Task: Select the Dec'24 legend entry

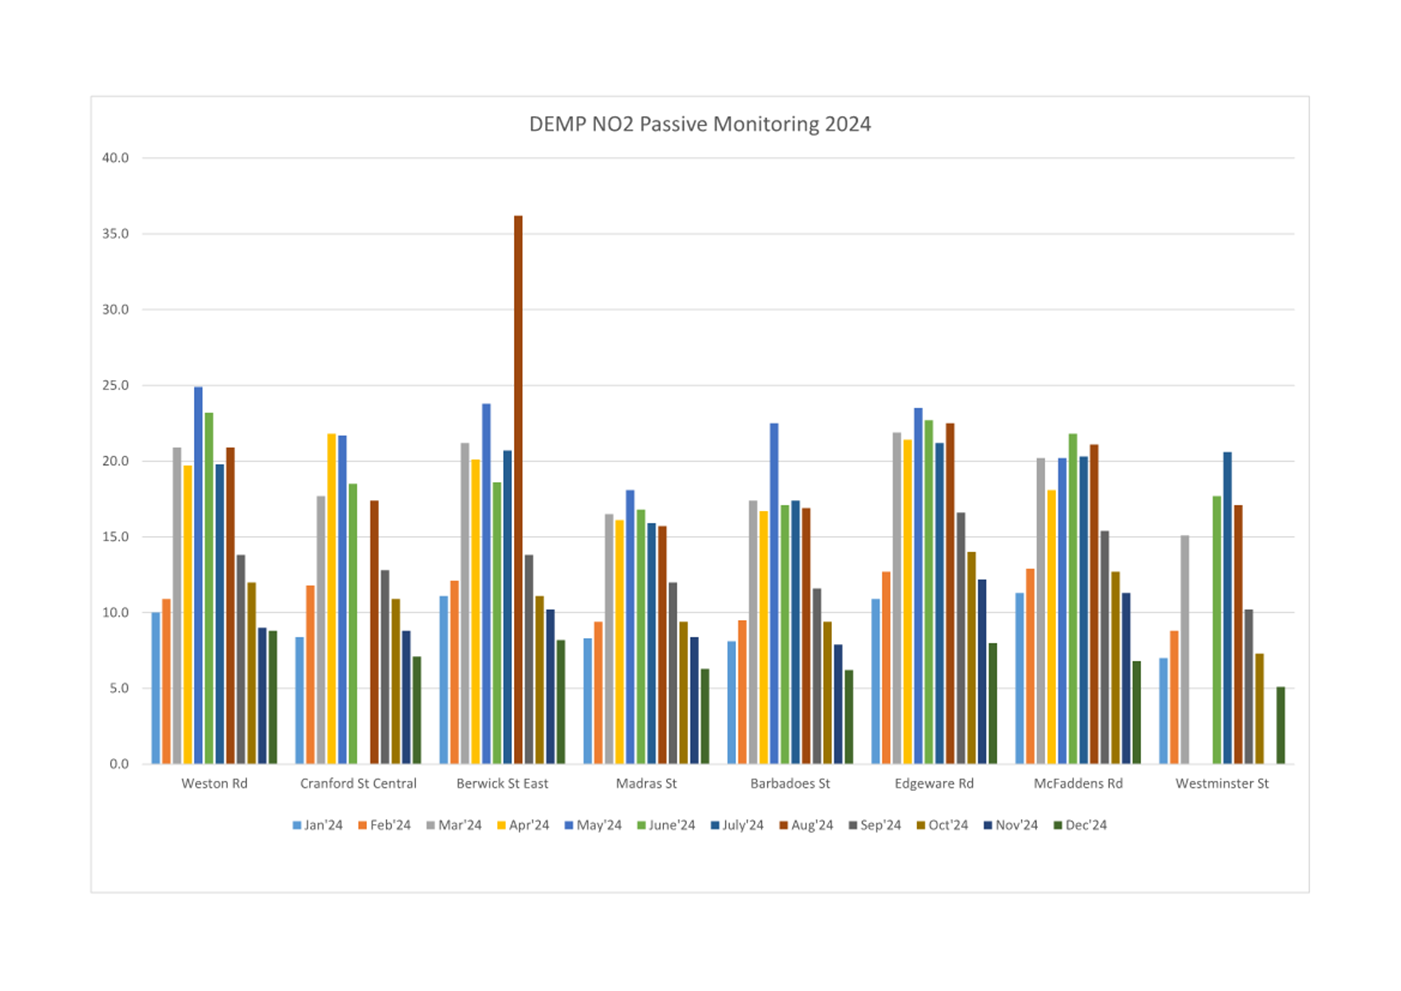Action: 1080,825
